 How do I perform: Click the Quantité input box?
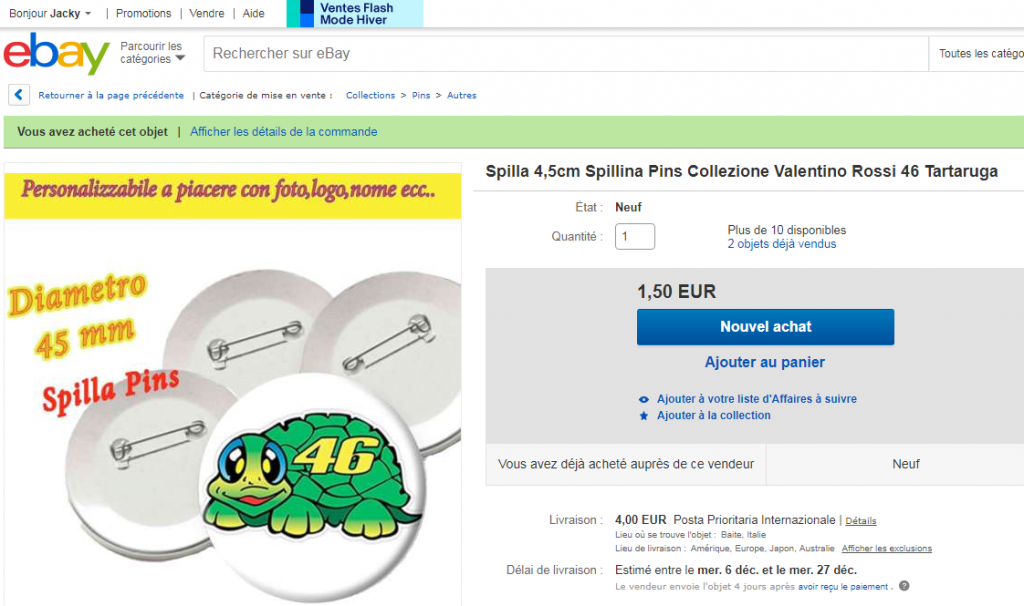635,236
